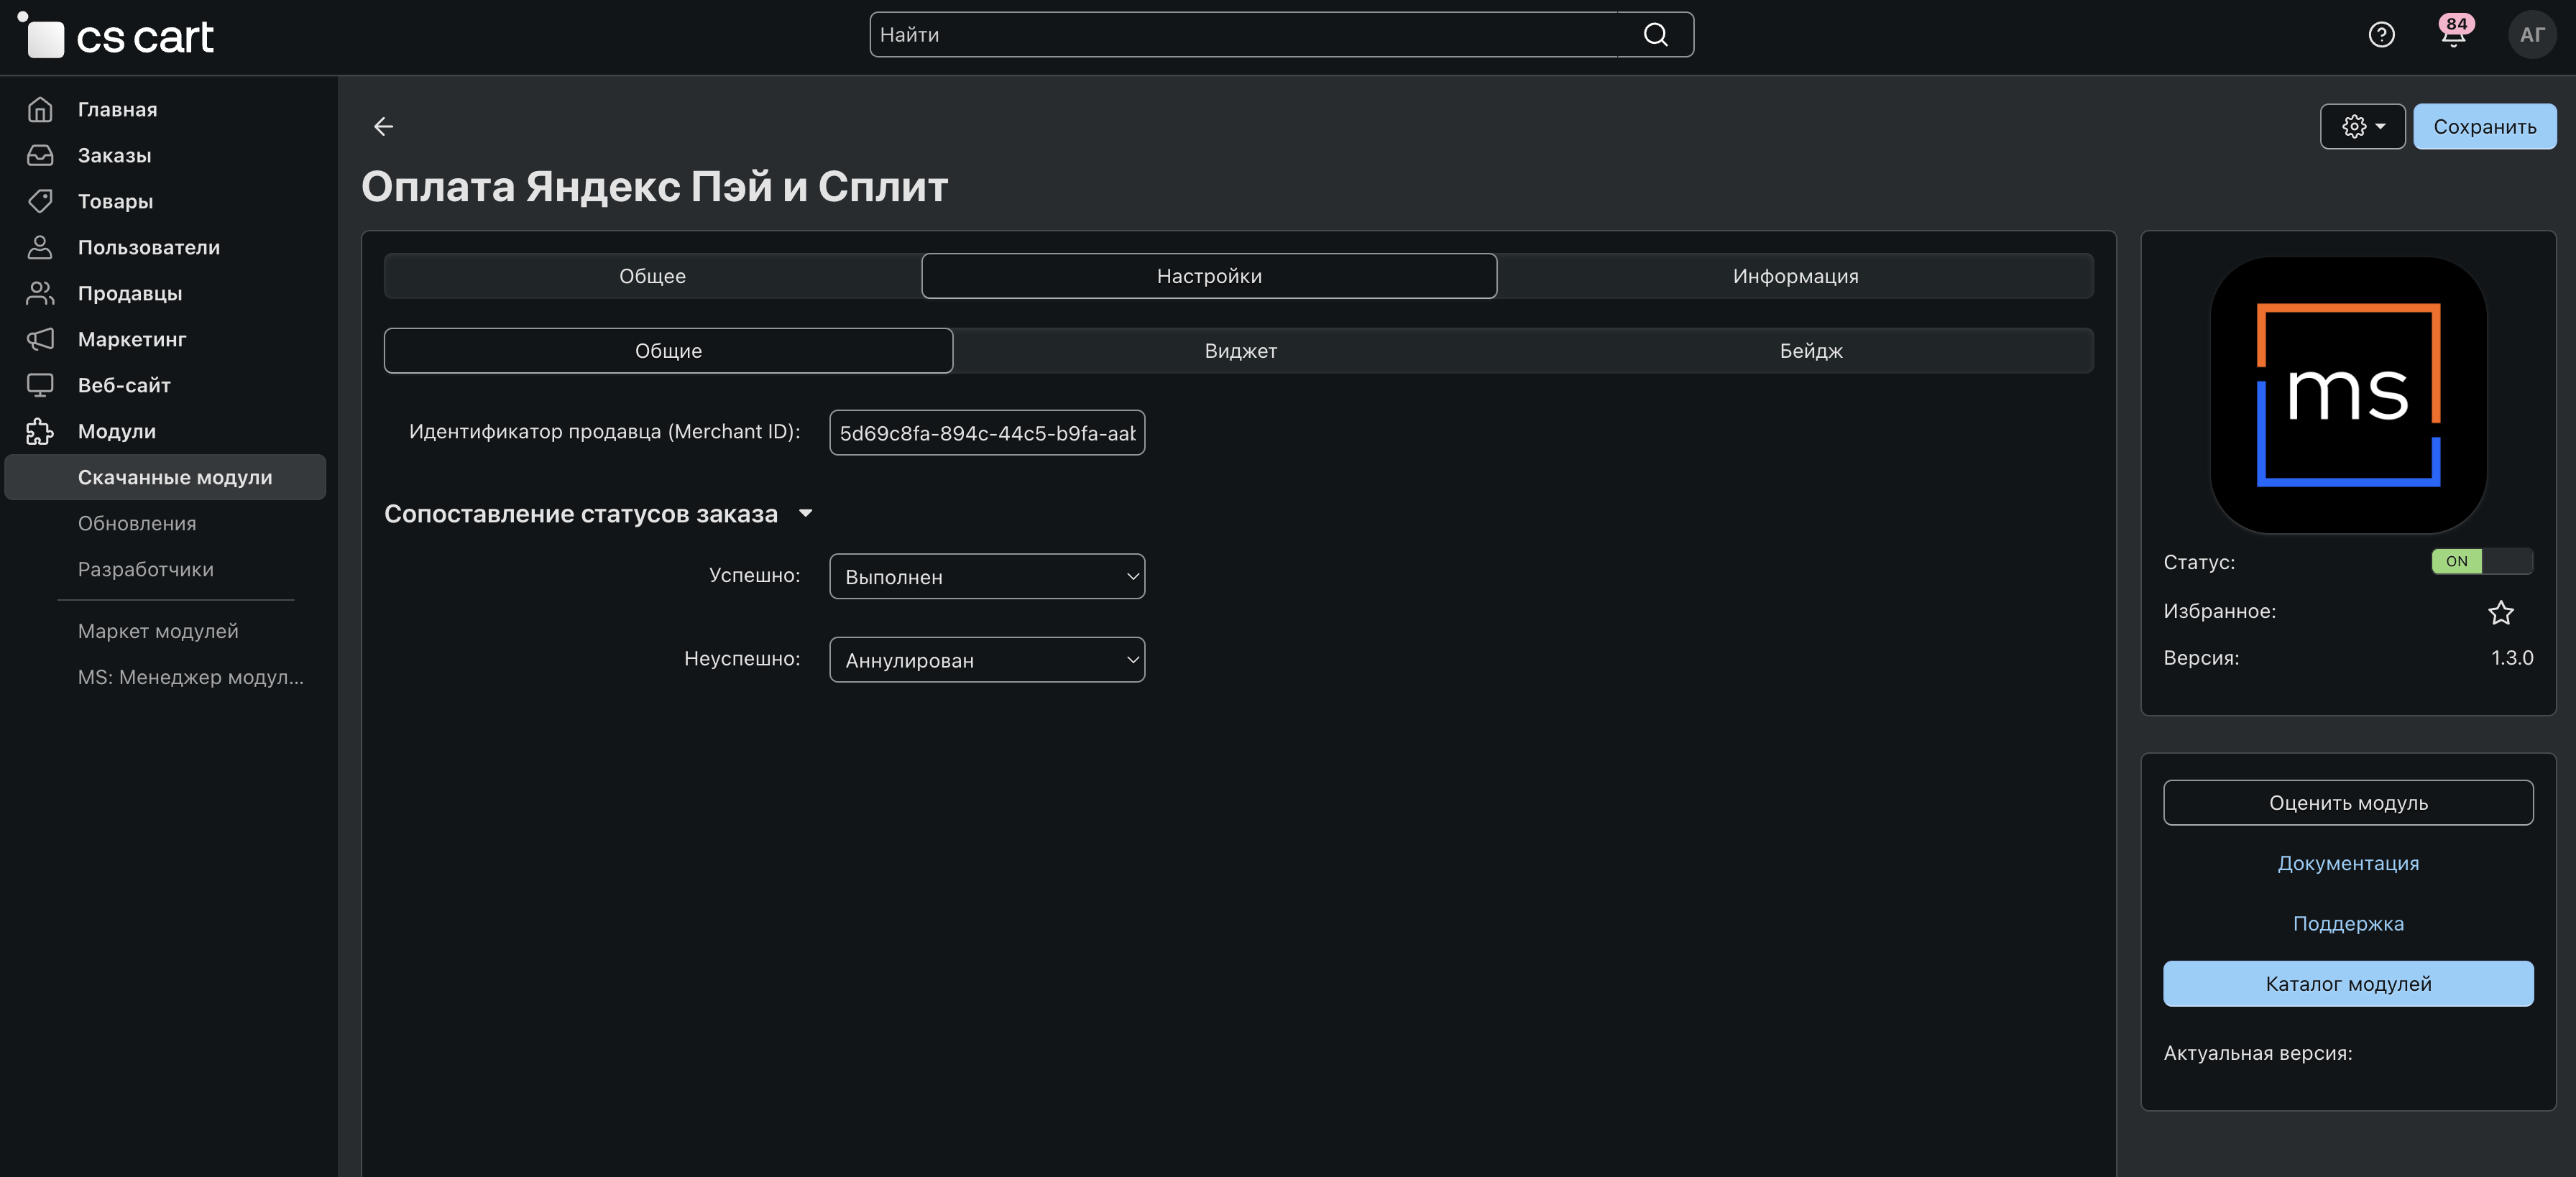Switch to the Информация tab
Screen dimensions: 2576x1177
tap(1794, 276)
